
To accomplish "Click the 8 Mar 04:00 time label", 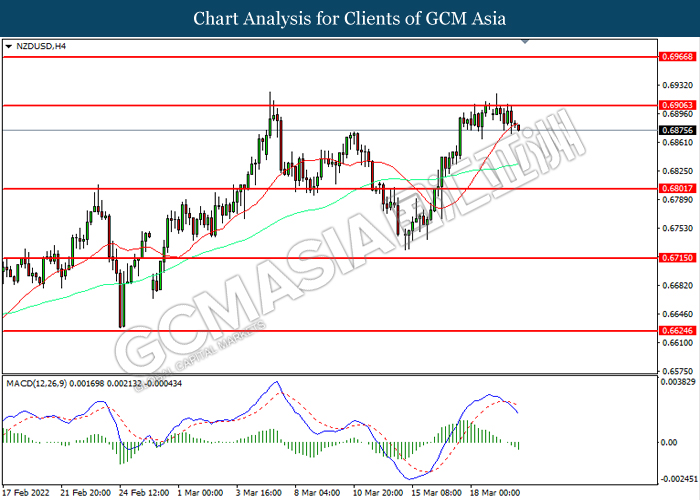I will (317, 493).
